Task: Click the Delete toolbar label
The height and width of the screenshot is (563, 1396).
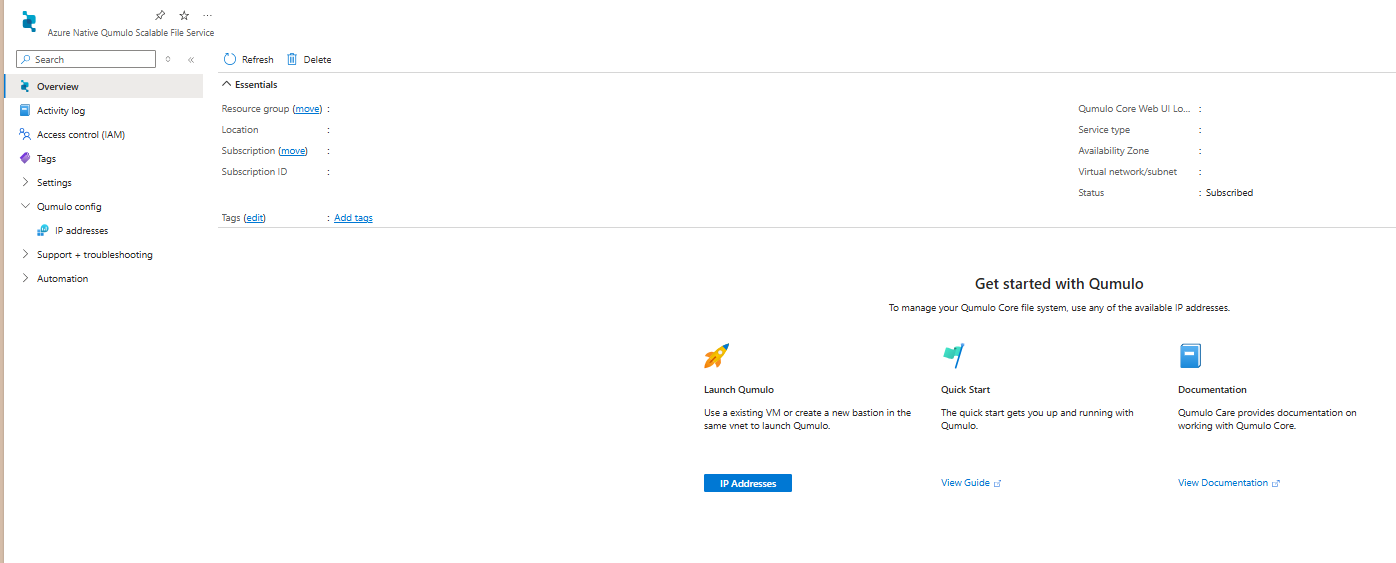Action: (x=317, y=60)
